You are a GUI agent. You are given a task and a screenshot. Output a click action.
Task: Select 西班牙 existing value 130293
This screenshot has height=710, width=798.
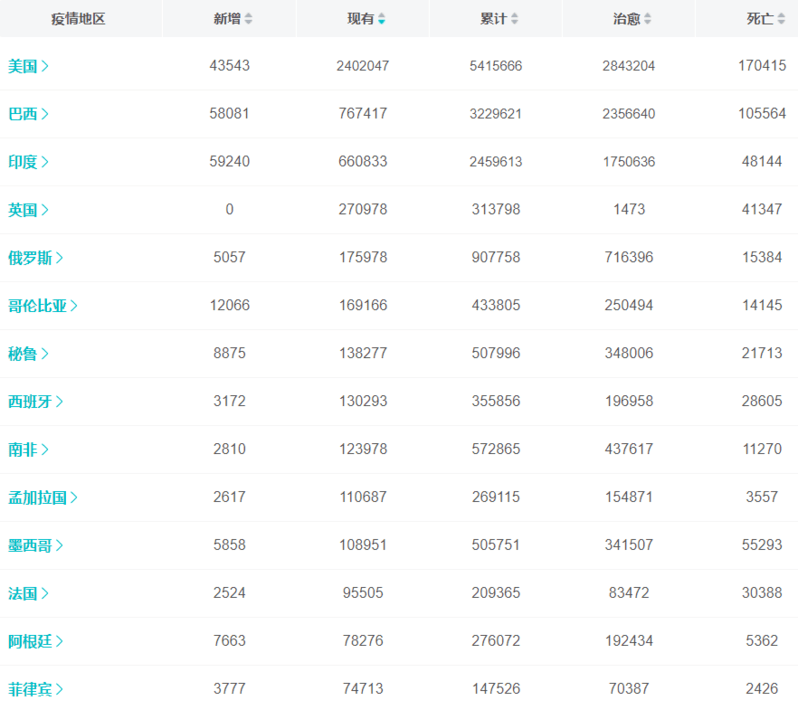point(363,401)
